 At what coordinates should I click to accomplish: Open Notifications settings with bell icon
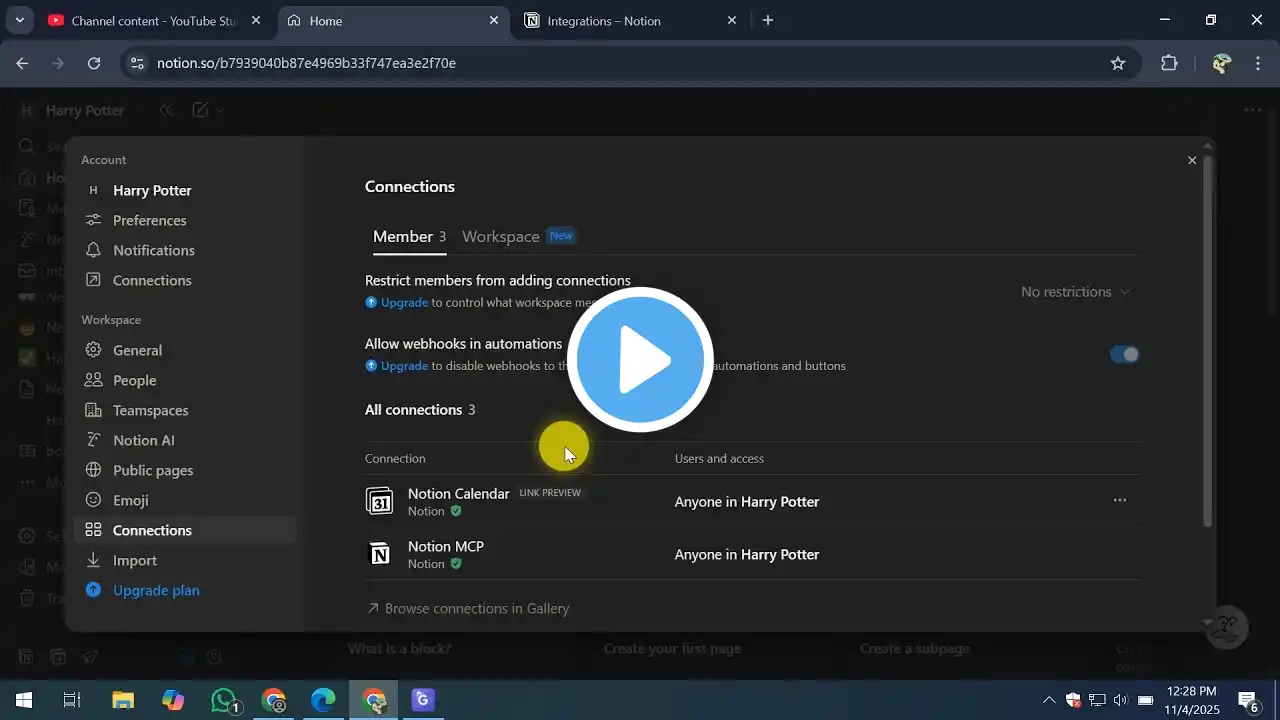tap(153, 250)
